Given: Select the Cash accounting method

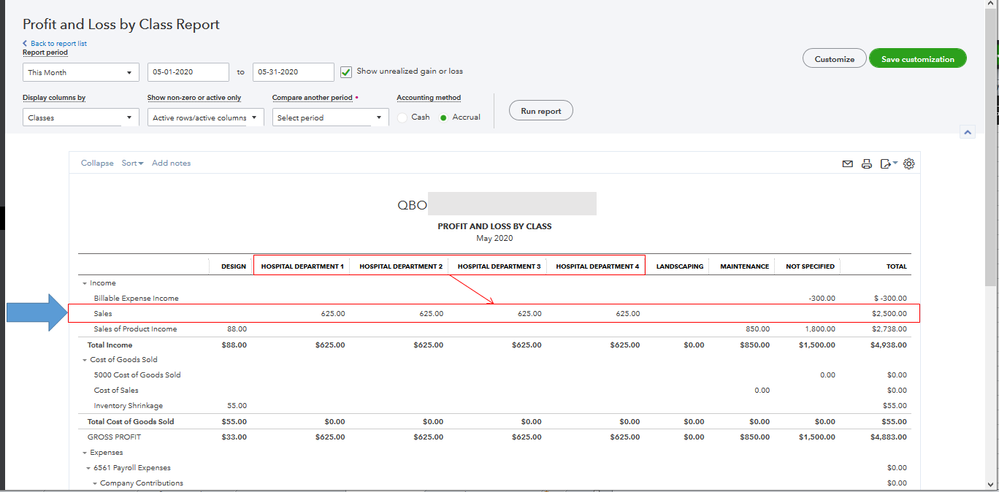Looking at the screenshot, I should click(403, 117).
